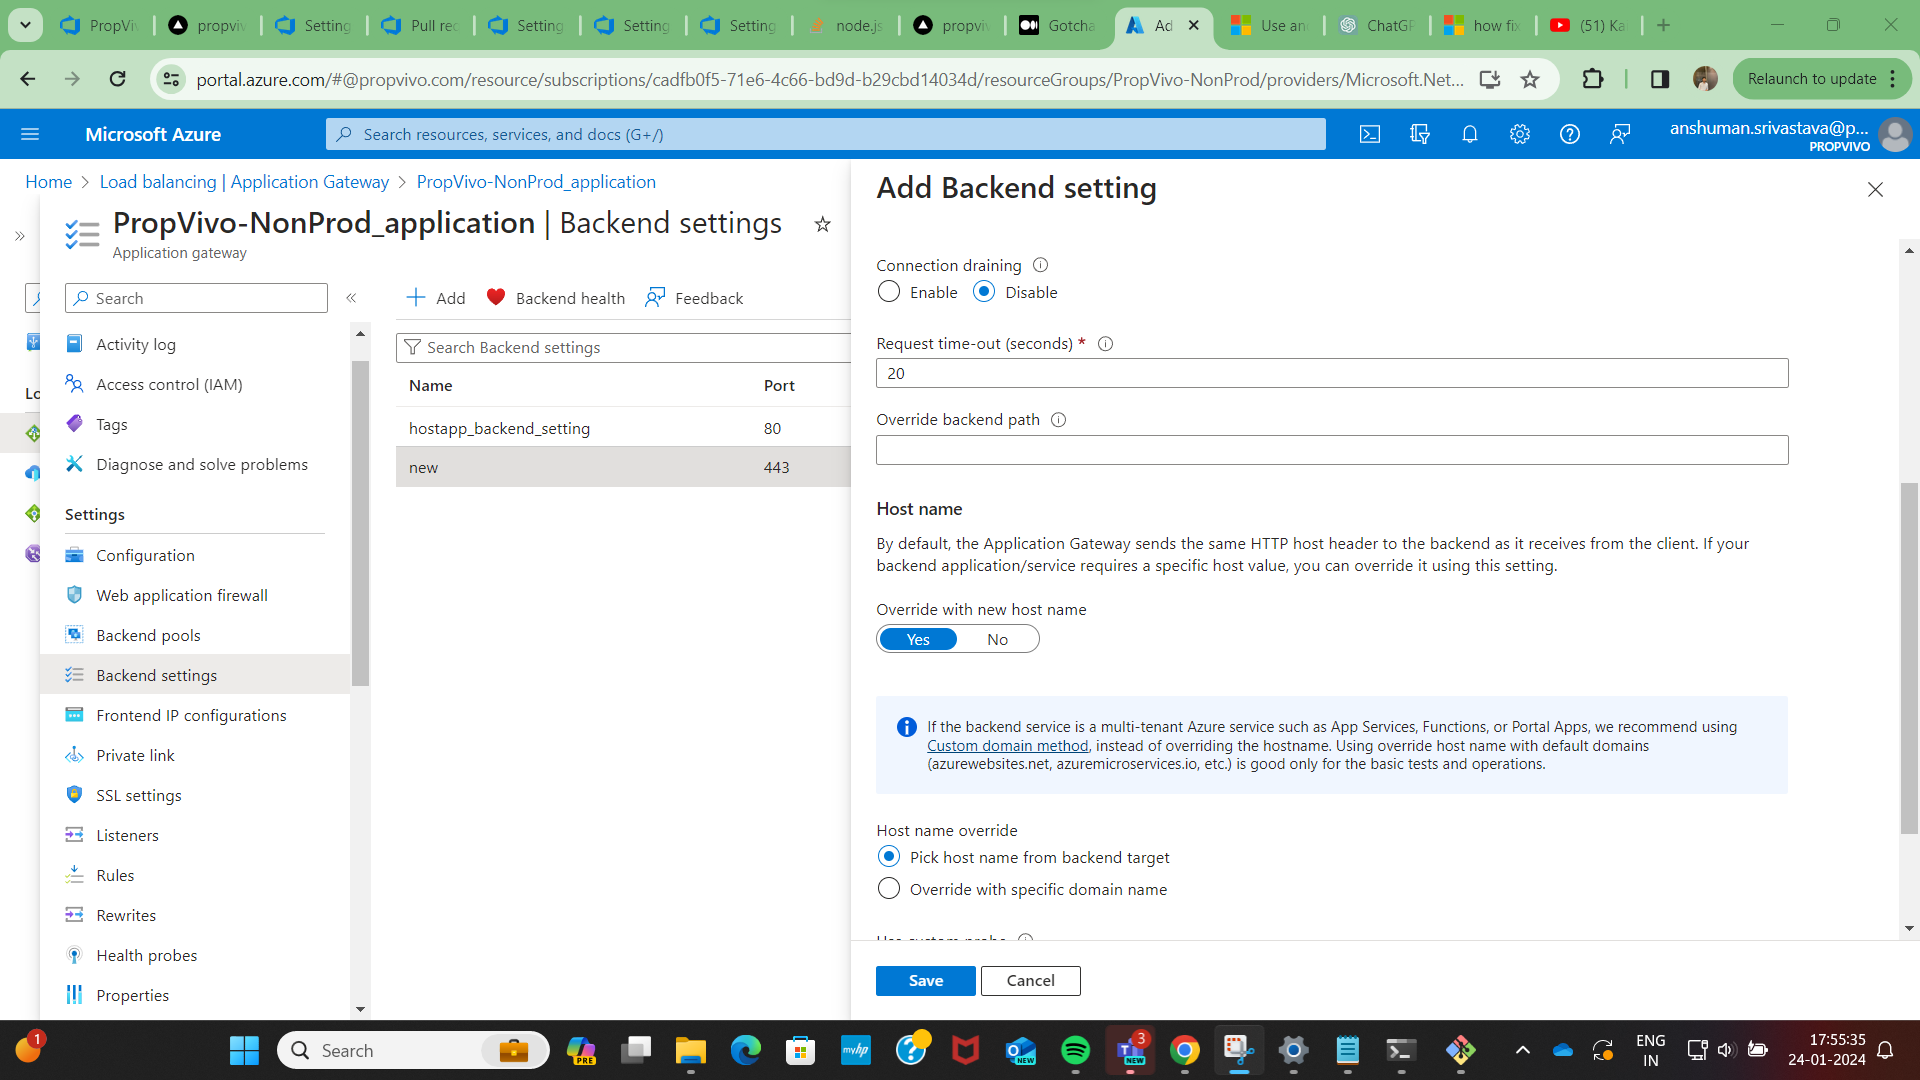The height and width of the screenshot is (1080, 1920).
Task: Collapse the resource menu with double chevron
Action: tap(351, 298)
